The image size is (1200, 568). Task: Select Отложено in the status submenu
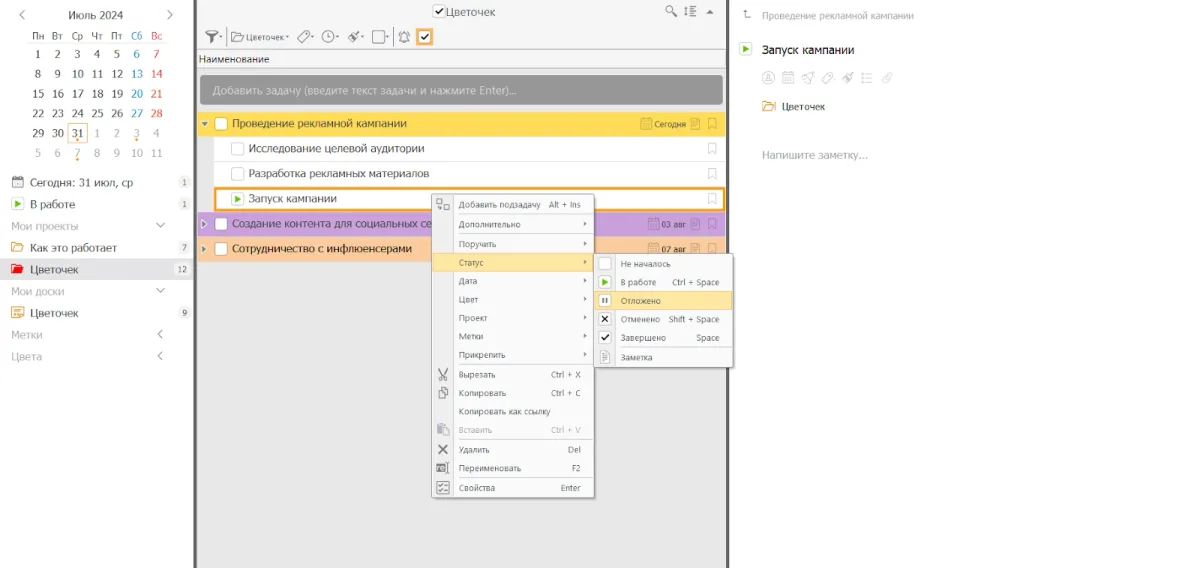coord(640,300)
